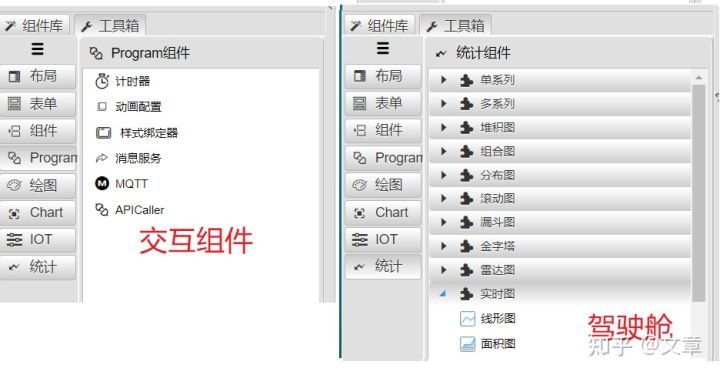Click 线形图 line chart icon
This screenshot has width=720, height=375.
467,319
